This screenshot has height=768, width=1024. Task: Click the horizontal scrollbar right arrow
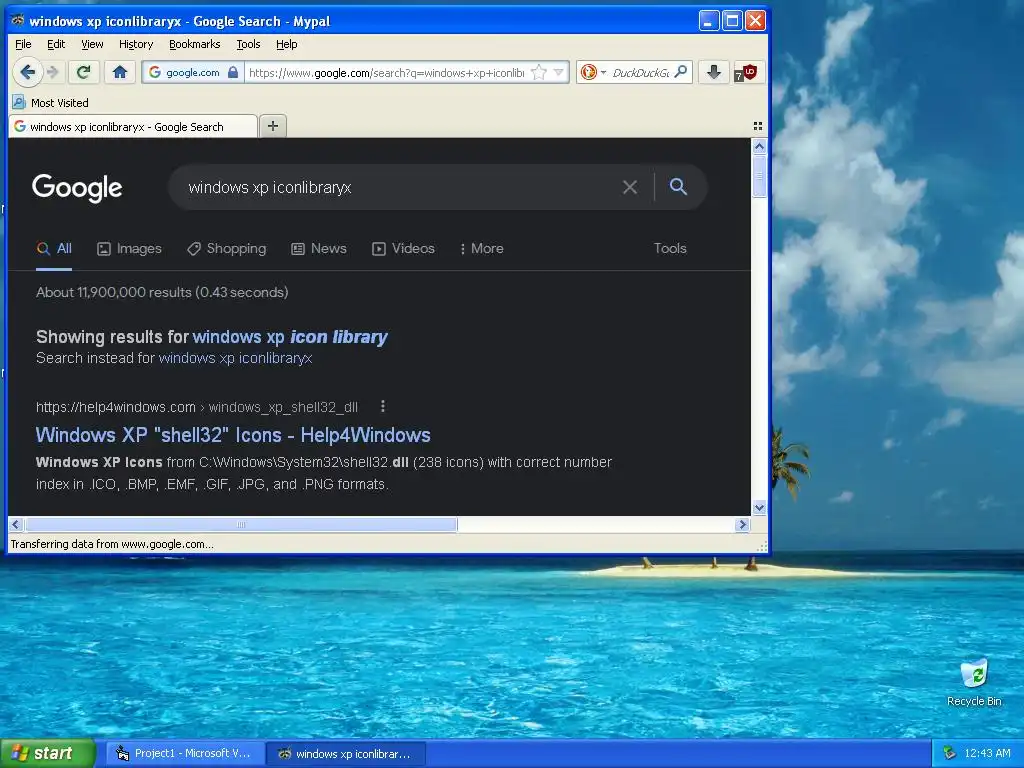742,524
